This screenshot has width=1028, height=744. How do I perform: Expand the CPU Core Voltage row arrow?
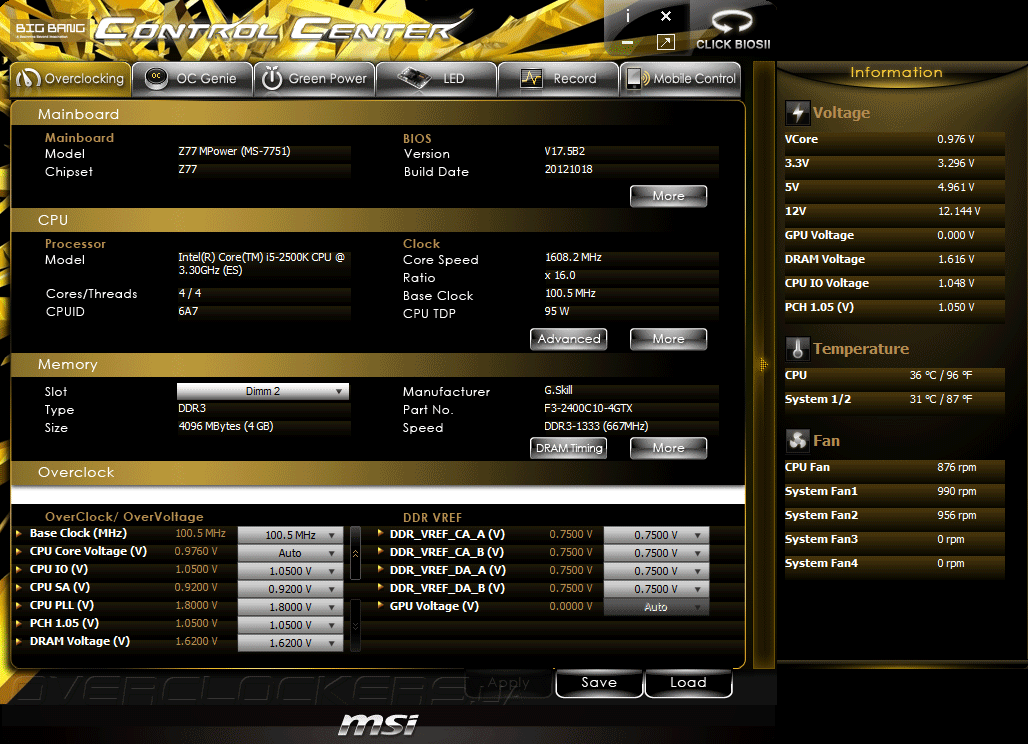click(19, 551)
